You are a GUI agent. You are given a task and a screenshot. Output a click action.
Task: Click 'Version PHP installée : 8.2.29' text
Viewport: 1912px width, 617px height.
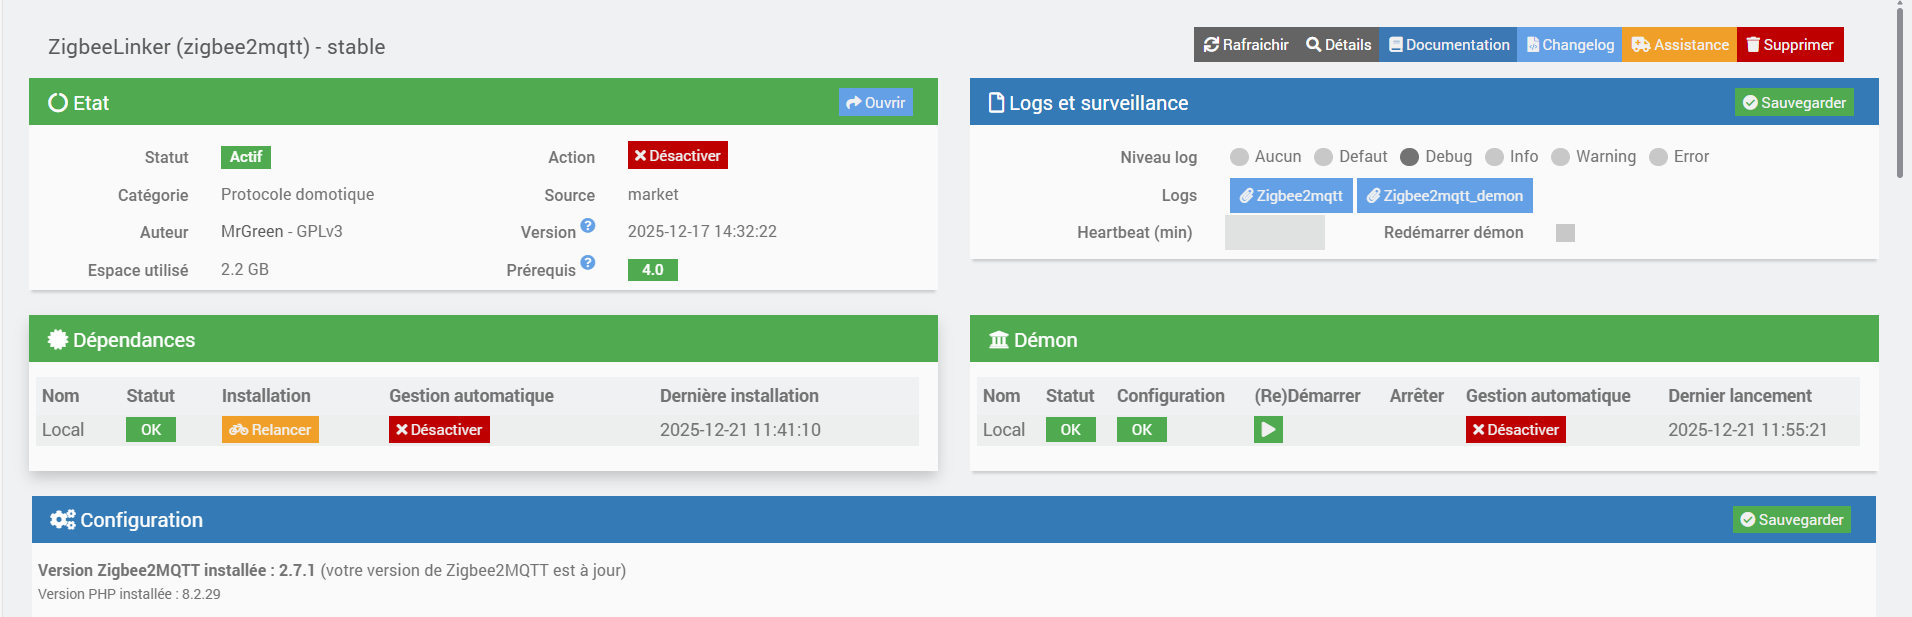coord(129,594)
